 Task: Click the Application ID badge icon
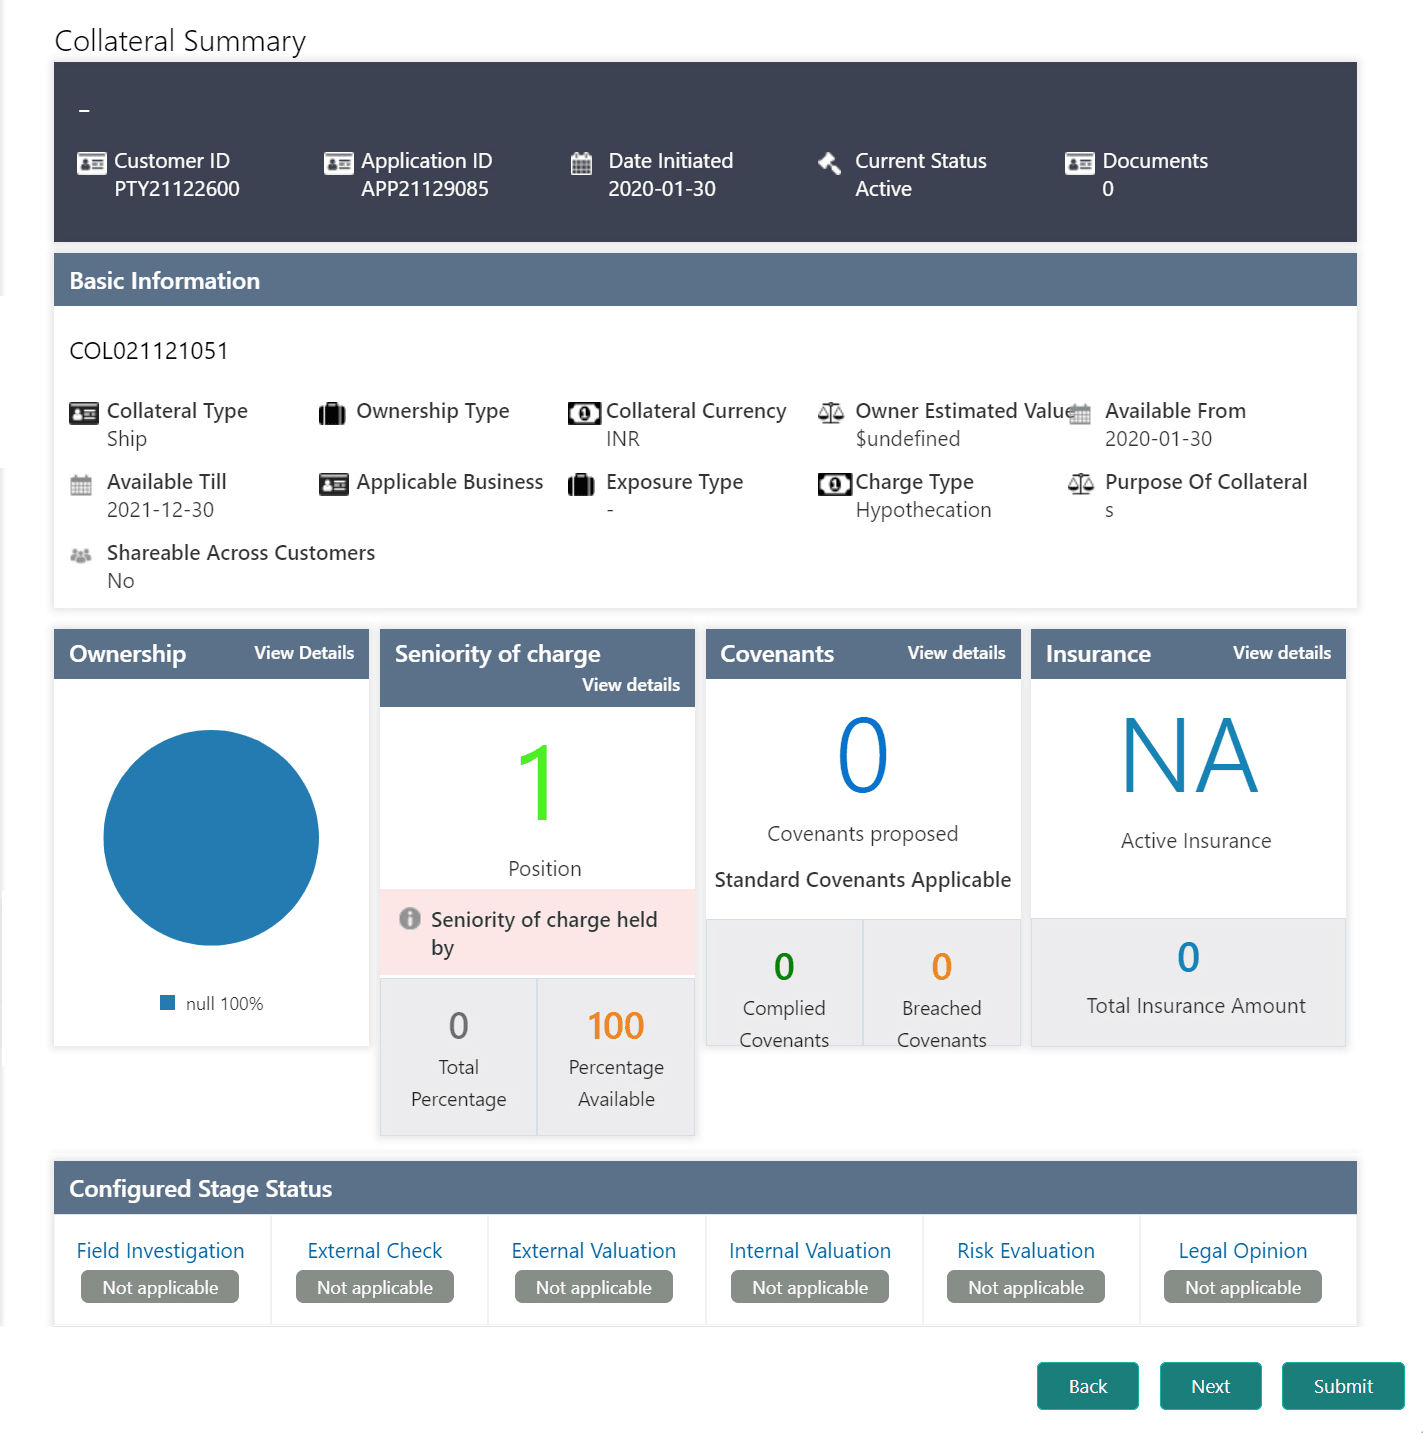coord(337,163)
